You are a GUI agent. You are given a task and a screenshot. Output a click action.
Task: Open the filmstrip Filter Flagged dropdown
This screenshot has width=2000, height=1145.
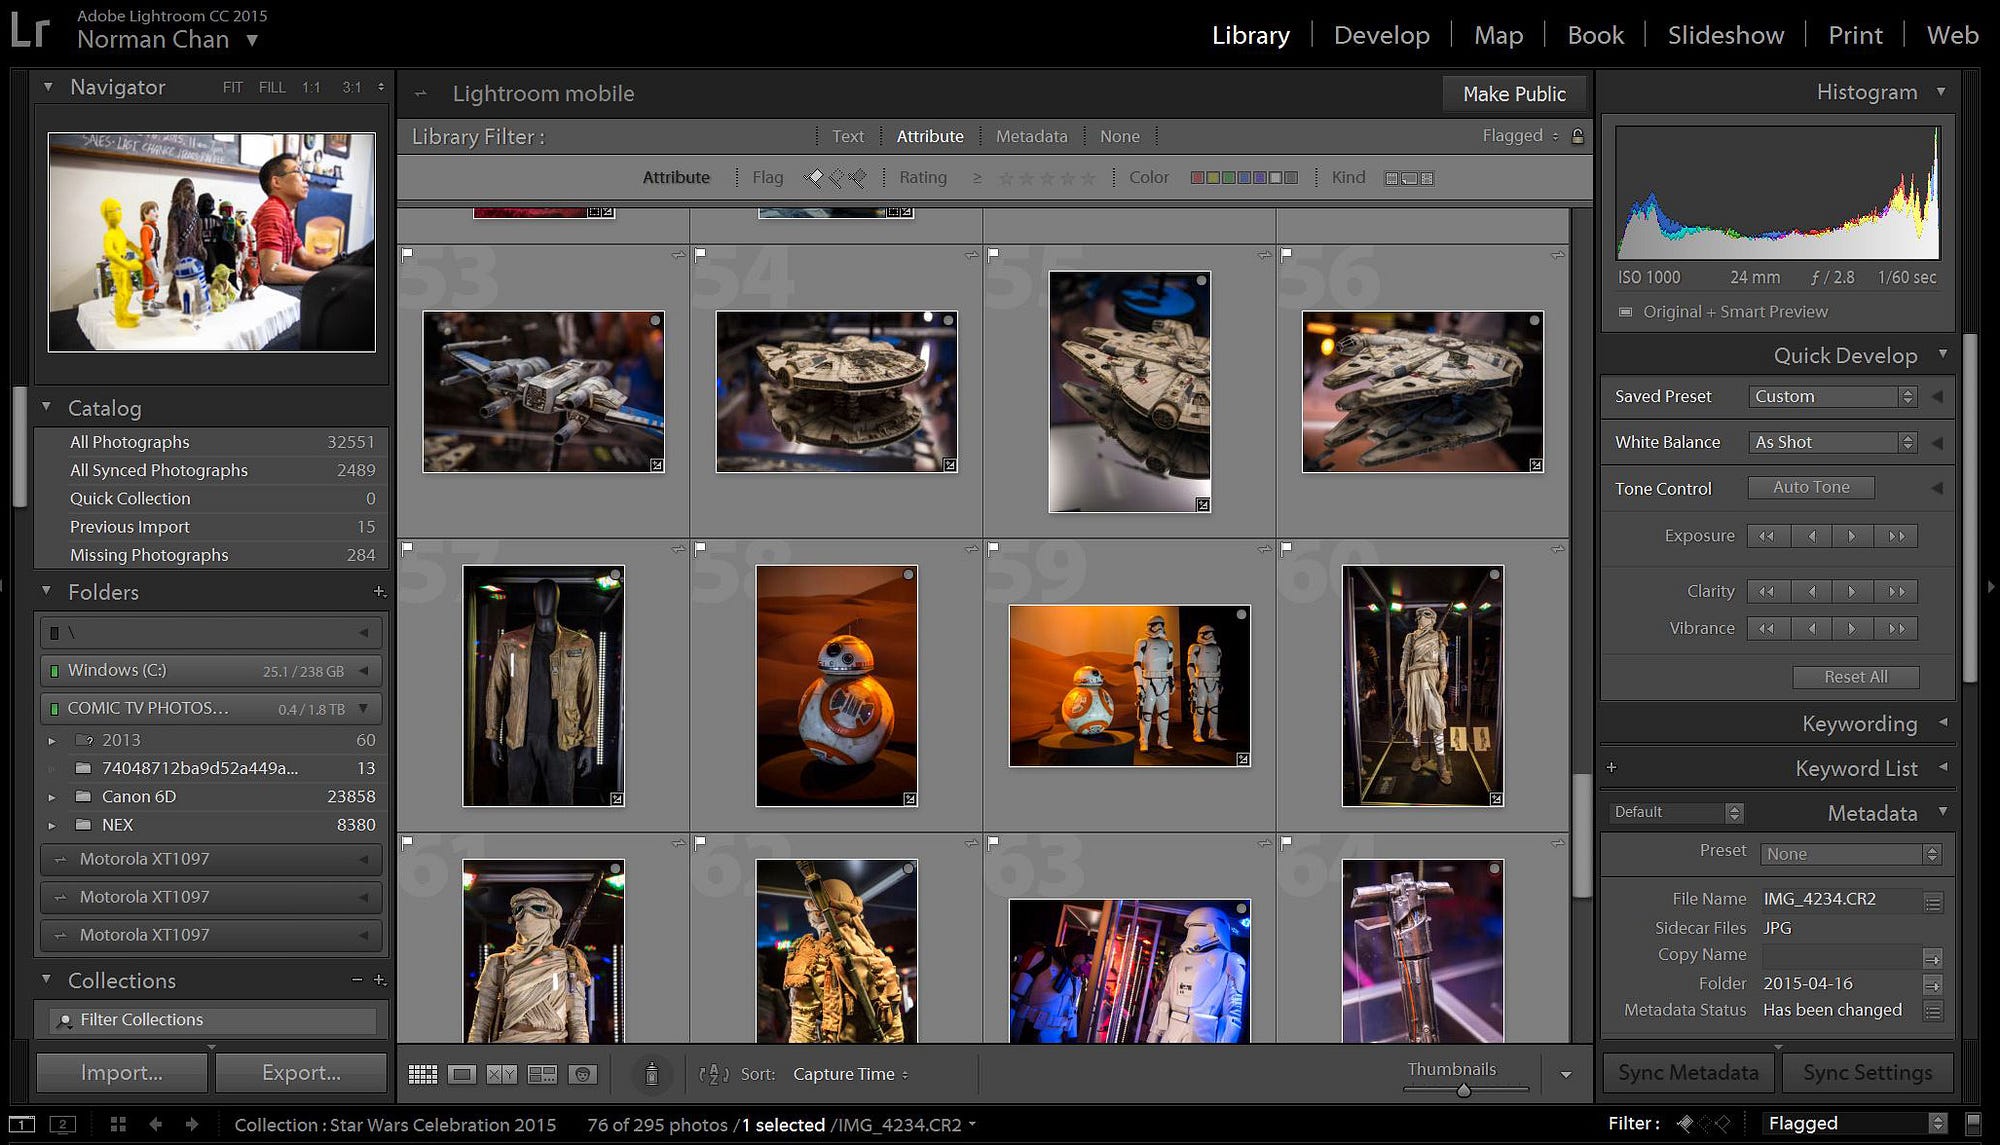click(x=1855, y=1123)
